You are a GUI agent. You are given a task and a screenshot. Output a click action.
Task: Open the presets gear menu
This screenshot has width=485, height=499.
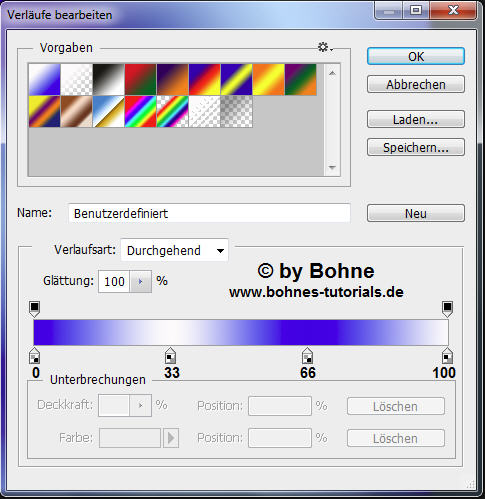pos(325,47)
